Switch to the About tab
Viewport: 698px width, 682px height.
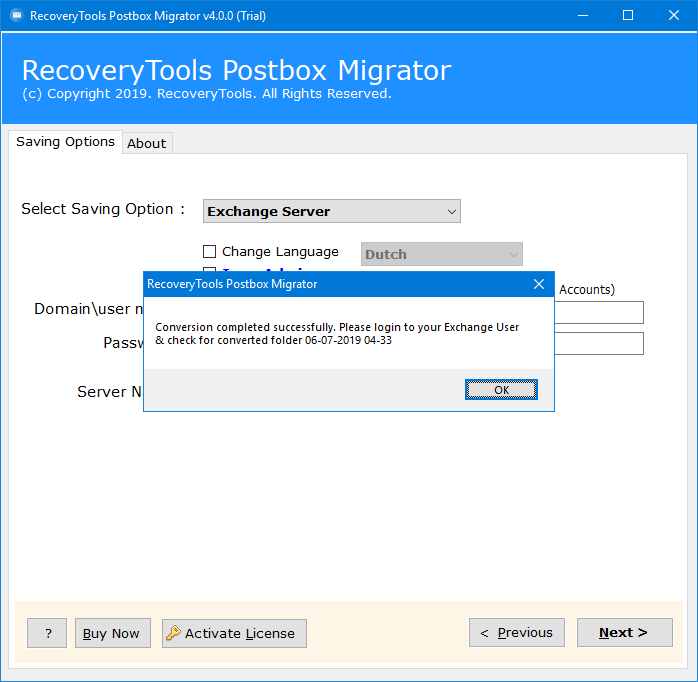(146, 143)
